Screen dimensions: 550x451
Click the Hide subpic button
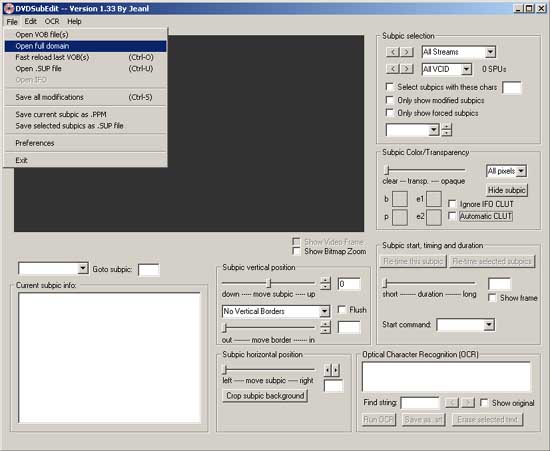[507, 190]
